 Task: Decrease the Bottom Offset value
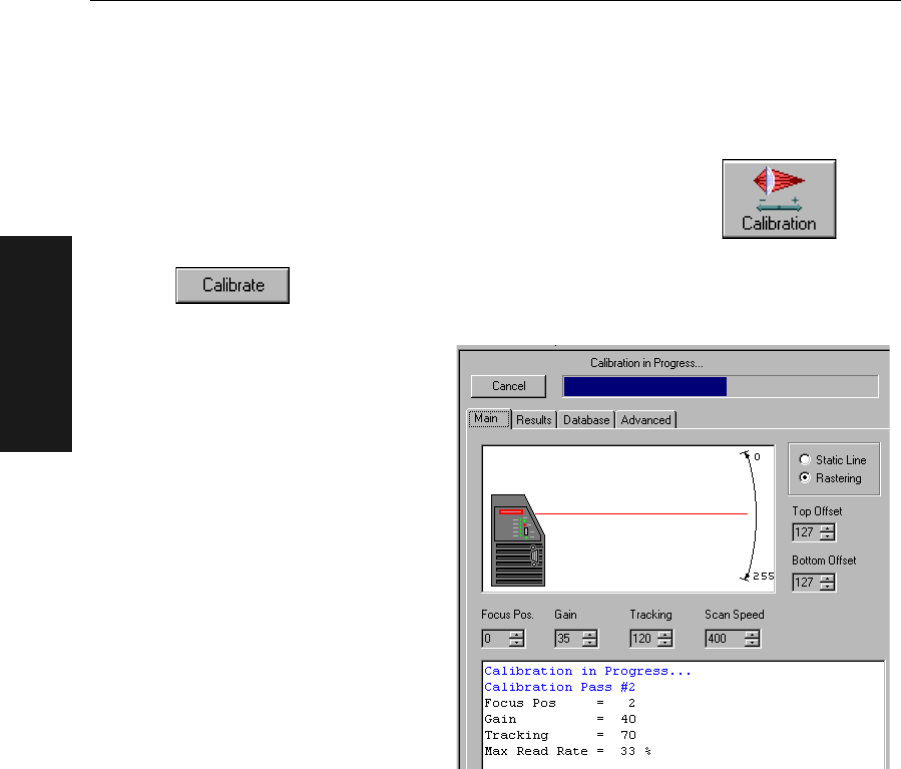pyautogui.click(x=827, y=586)
